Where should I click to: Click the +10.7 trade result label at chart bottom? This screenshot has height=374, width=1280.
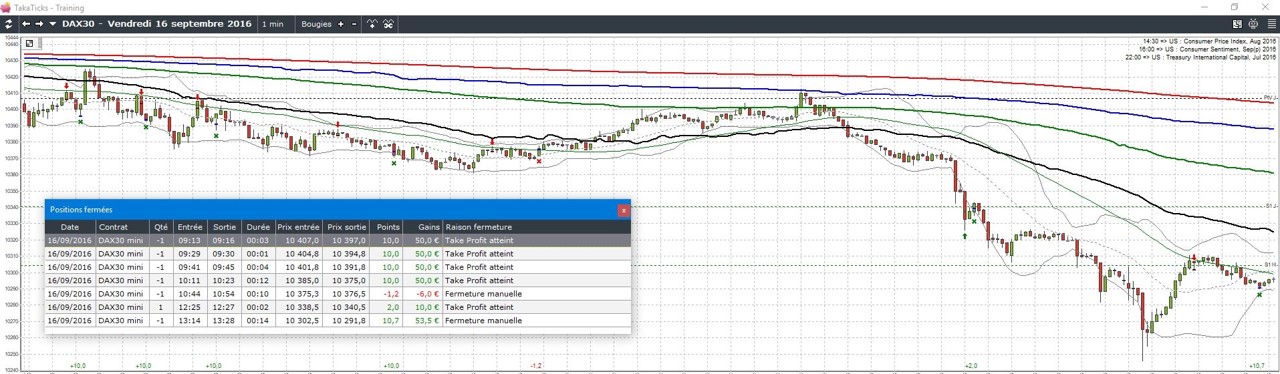1257,366
